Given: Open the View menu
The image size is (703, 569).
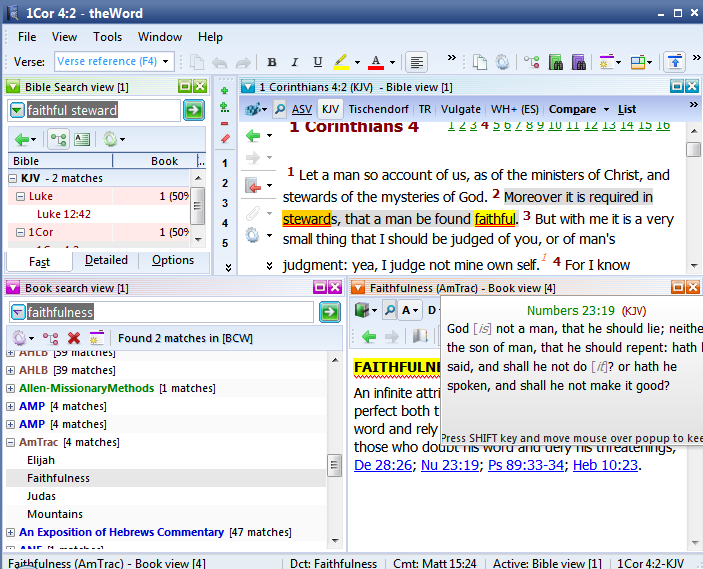Looking at the screenshot, I should (64, 37).
